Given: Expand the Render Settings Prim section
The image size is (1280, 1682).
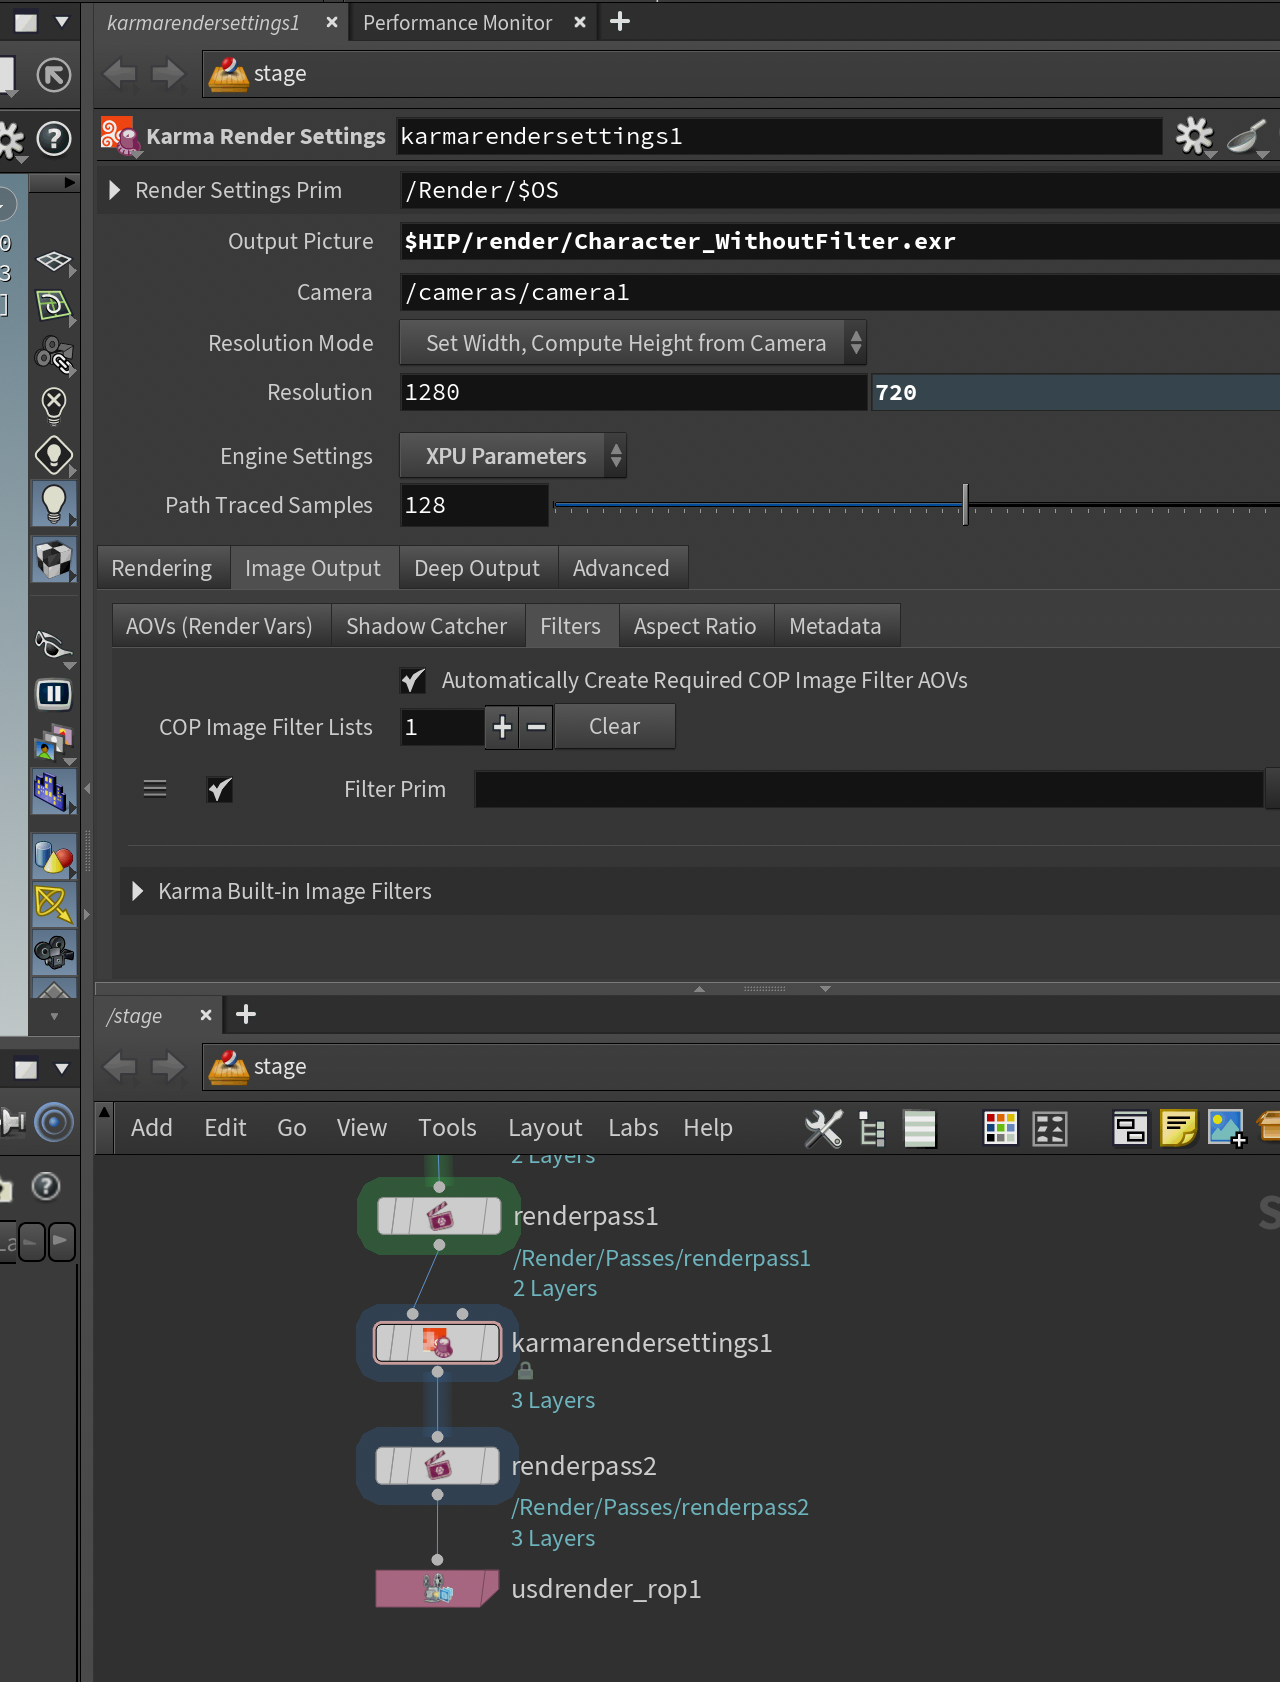Looking at the screenshot, I should coord(114,190).
